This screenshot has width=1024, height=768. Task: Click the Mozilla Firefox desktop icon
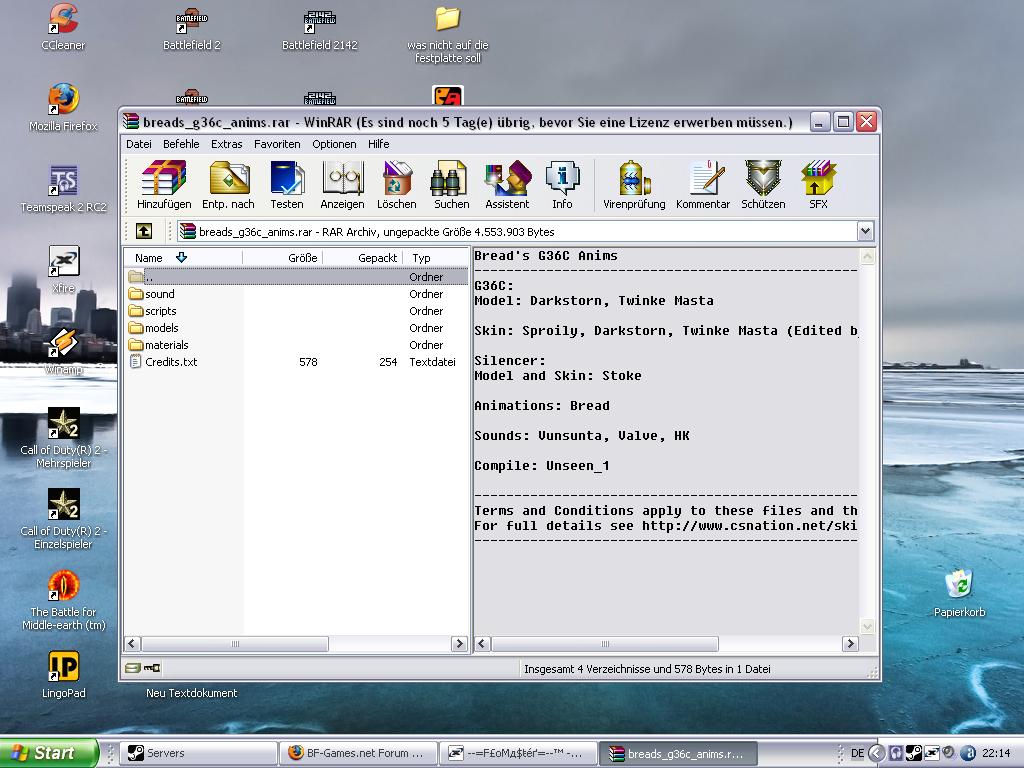pyautogui.click(x=63, y=108)
